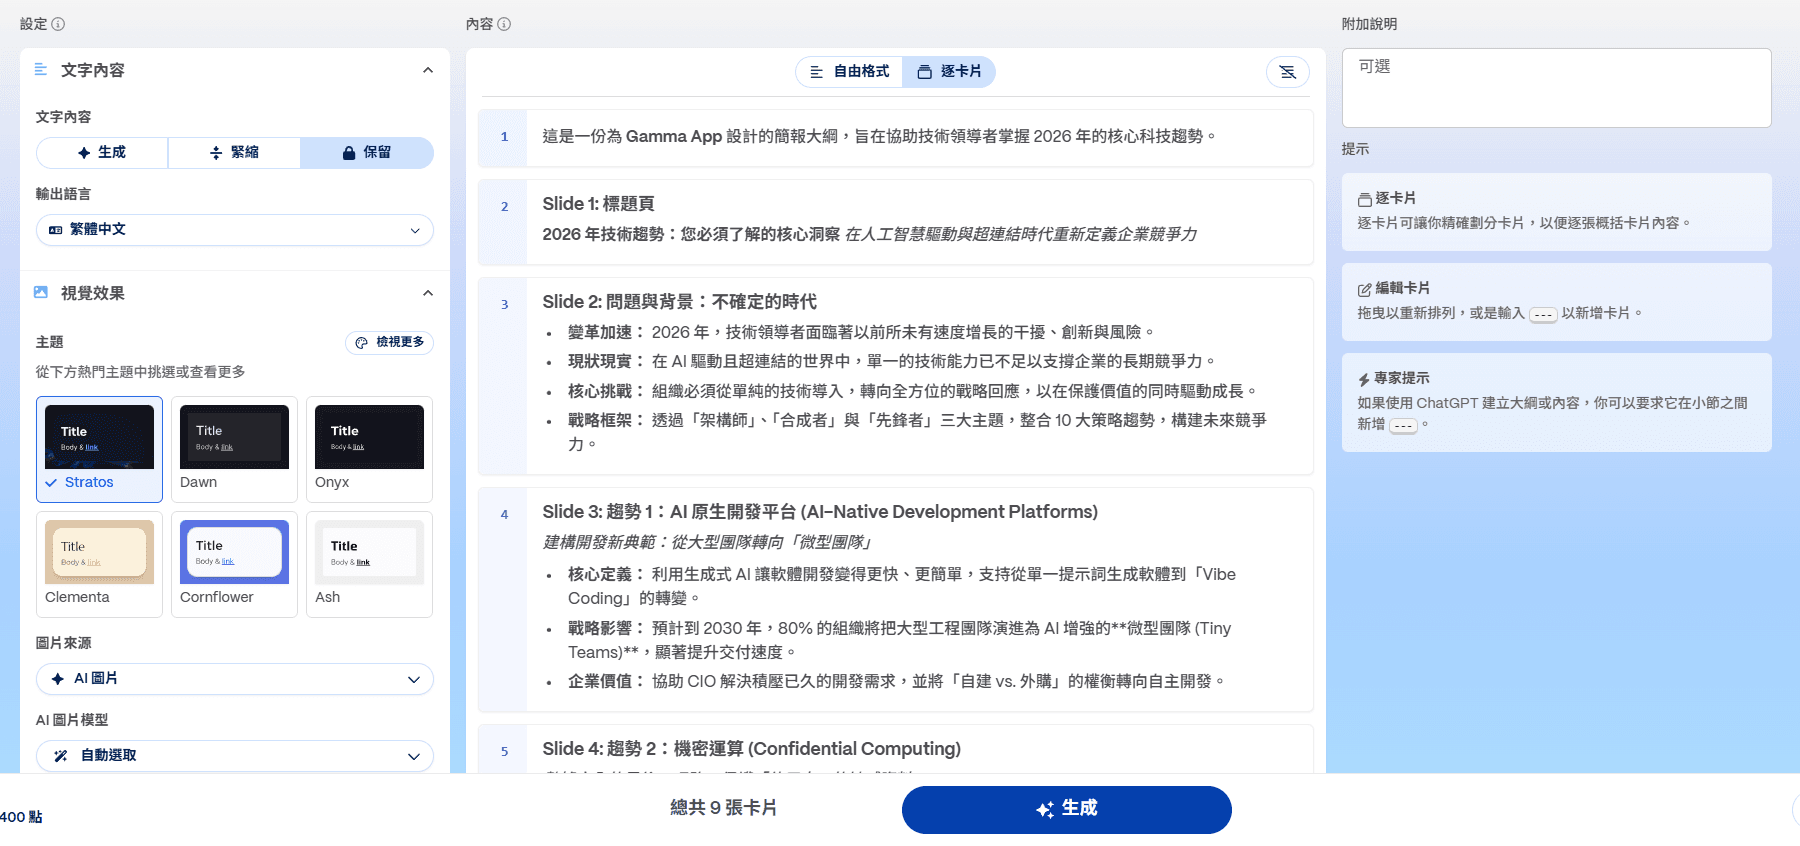
Task: Click the sparkle icon in AI 圖片 field
Action: pos(58,679)
